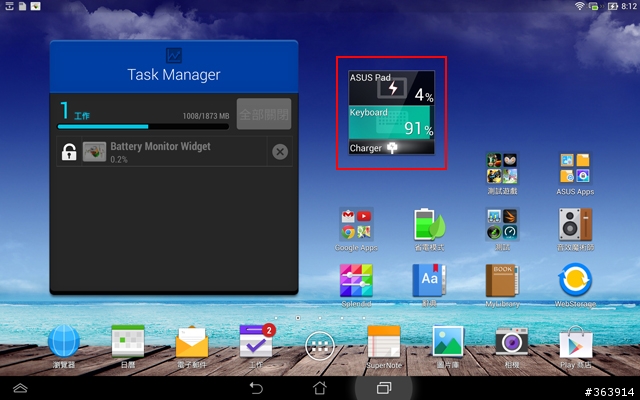Open the battery charging status icon
The height and width of the screenshot is (400, 640).
click(613, 6)
